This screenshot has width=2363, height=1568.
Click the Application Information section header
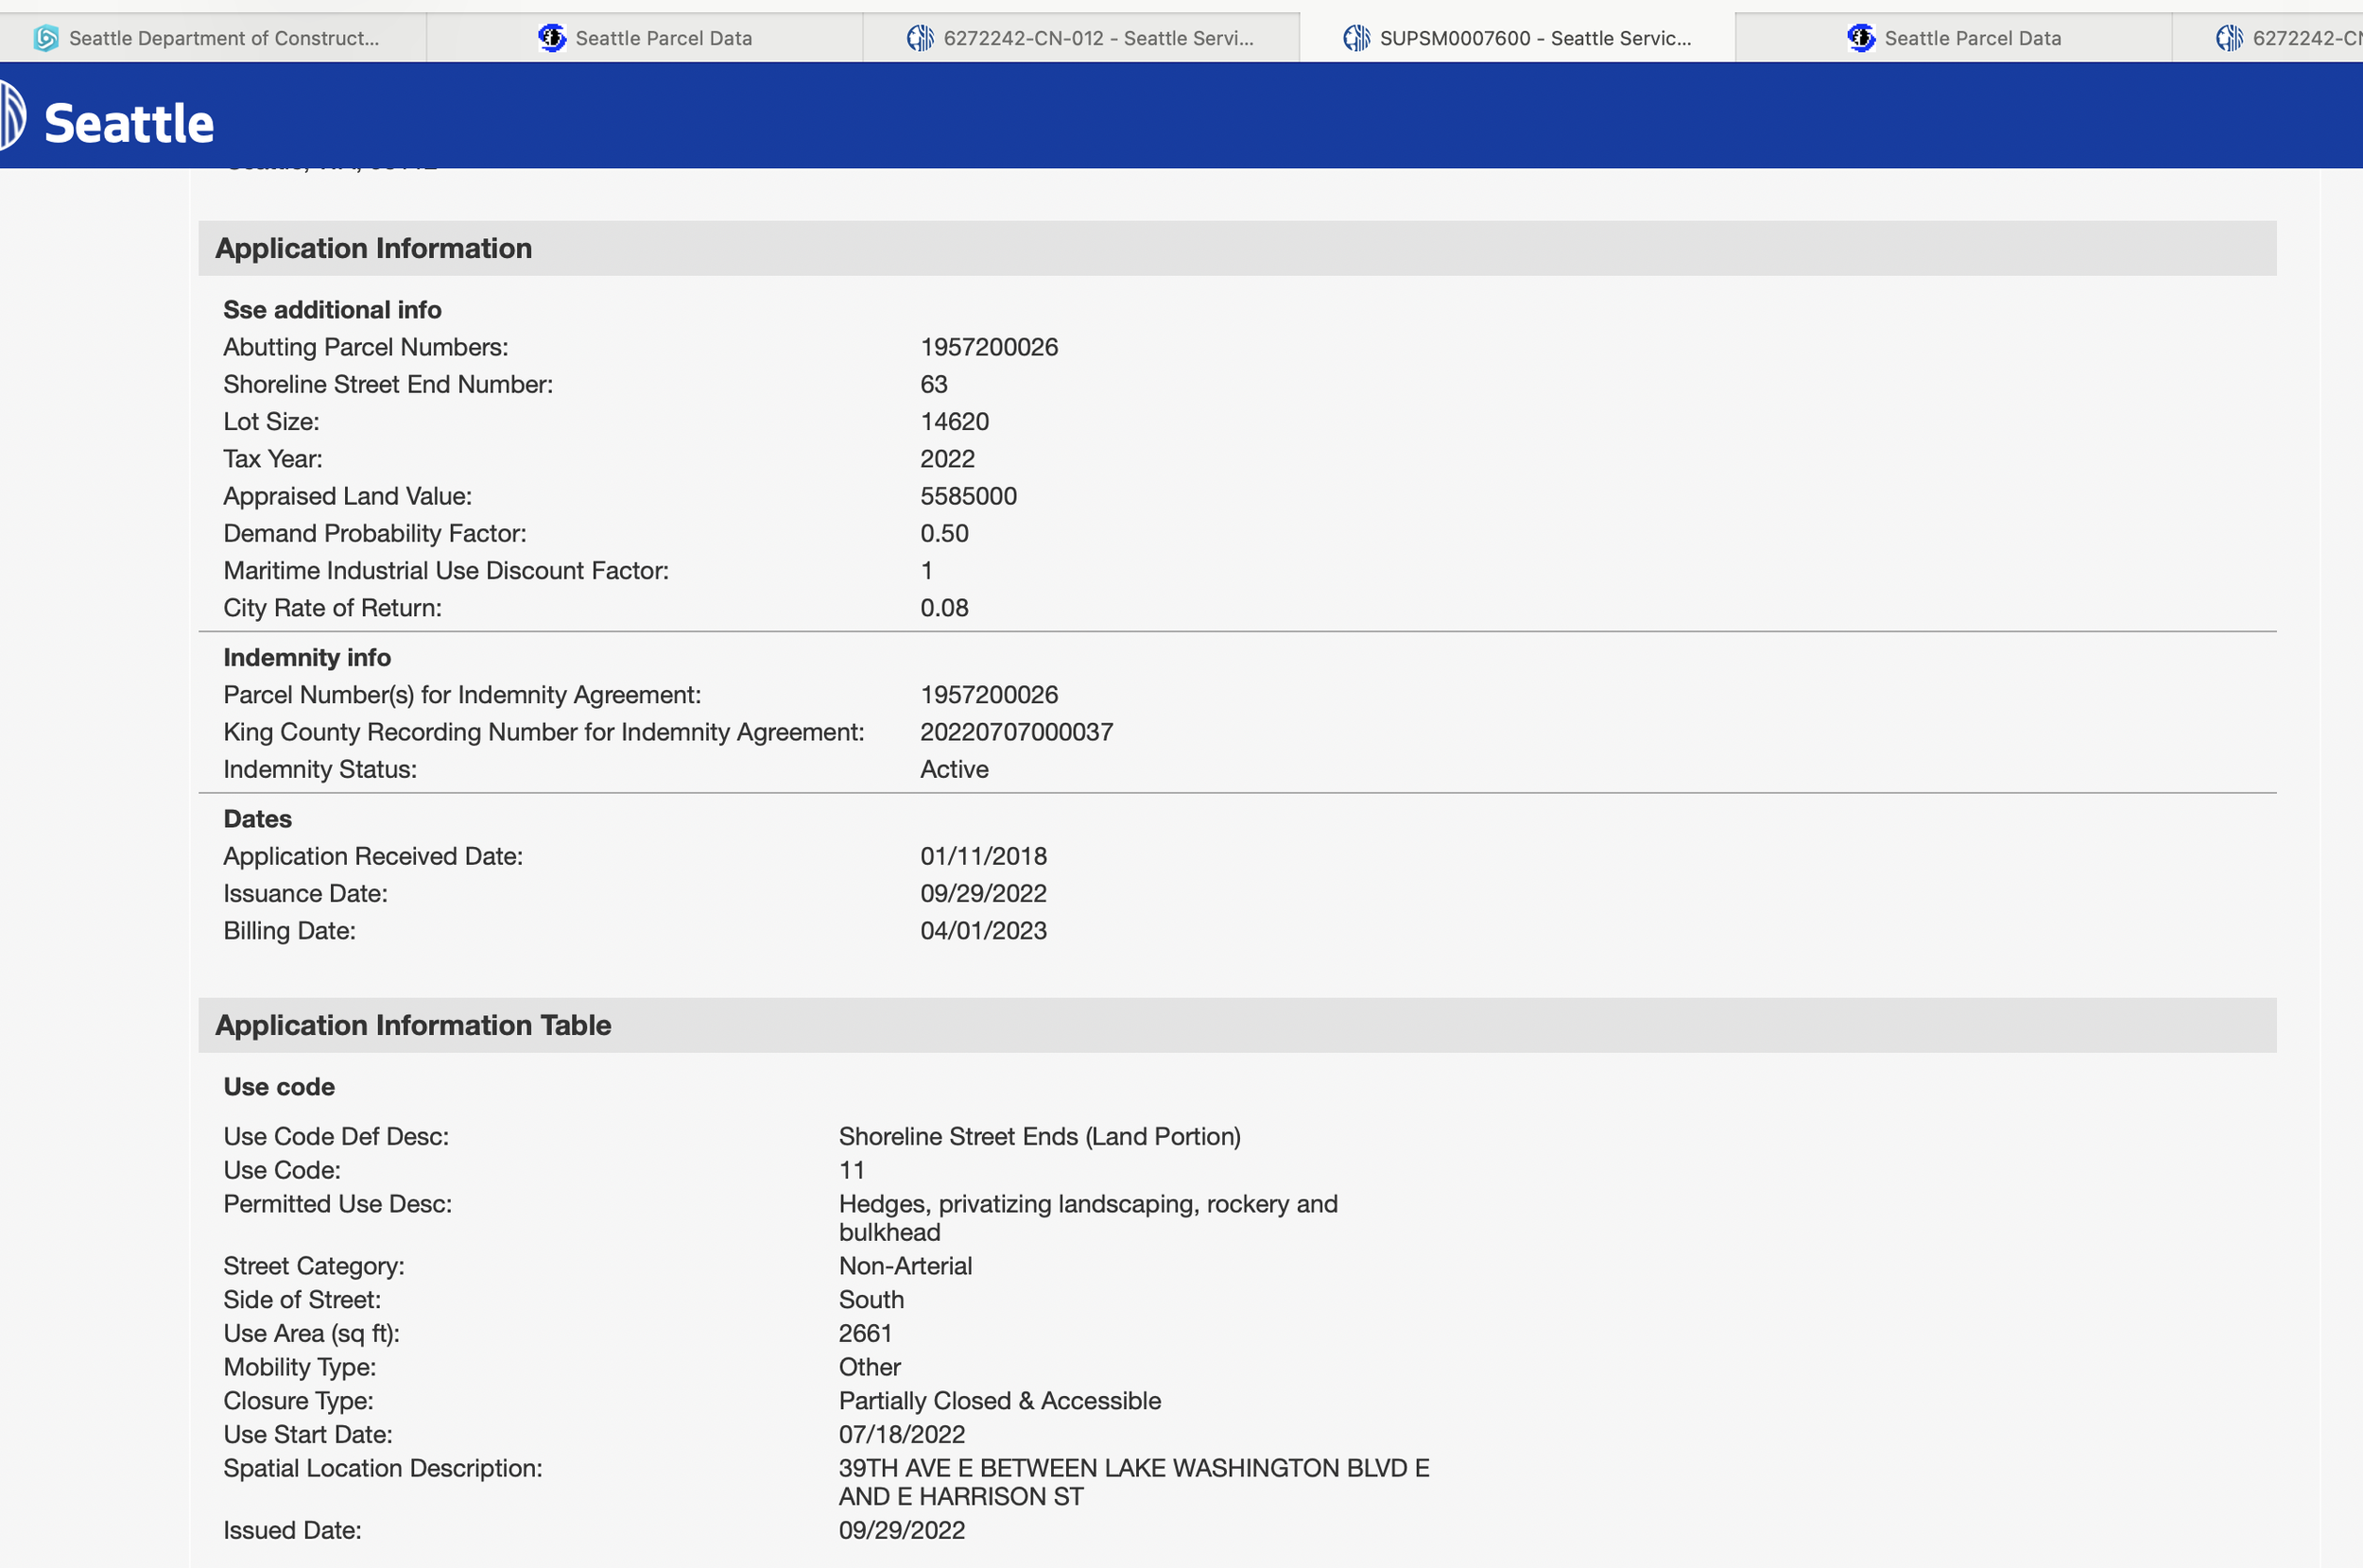point(373,248)
